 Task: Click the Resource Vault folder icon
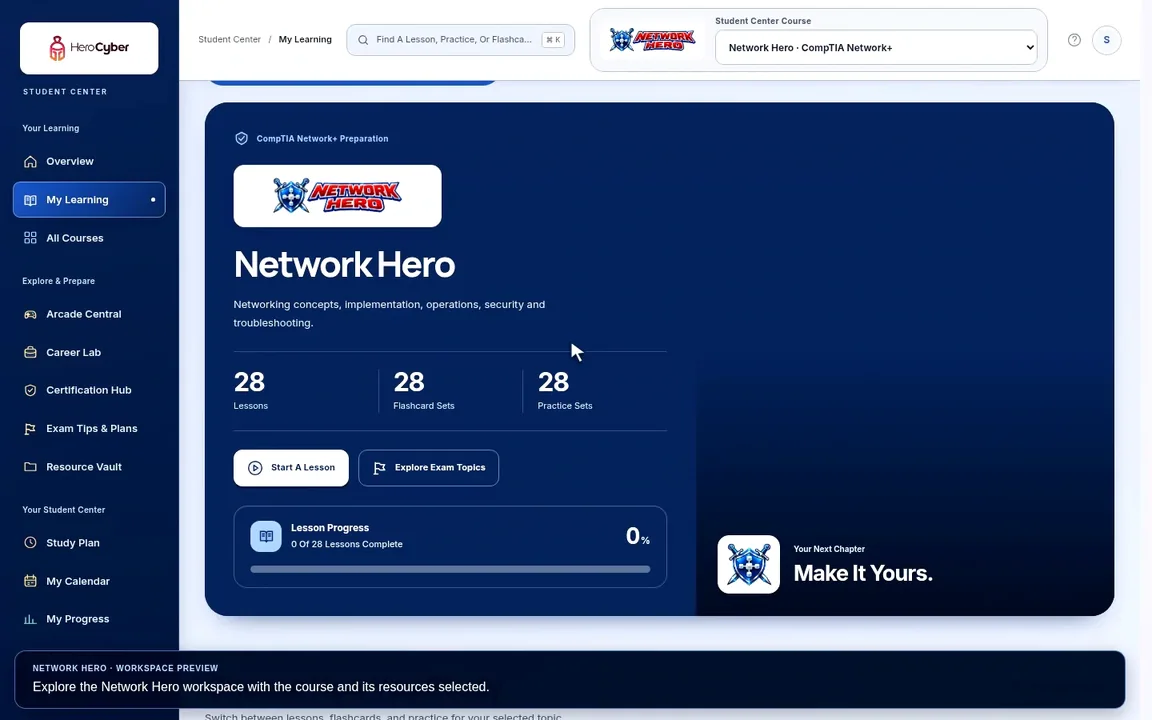pyautogui.click(x=30, y=467)
